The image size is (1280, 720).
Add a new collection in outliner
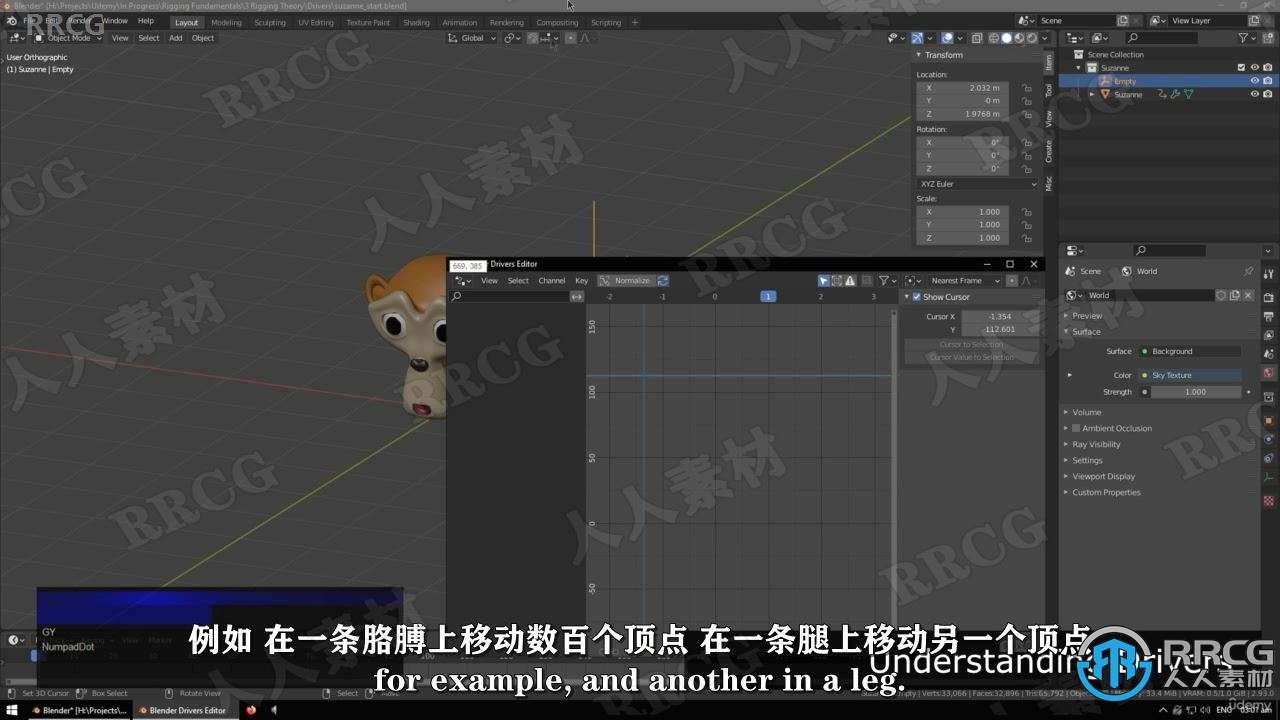coord(1268,38)
